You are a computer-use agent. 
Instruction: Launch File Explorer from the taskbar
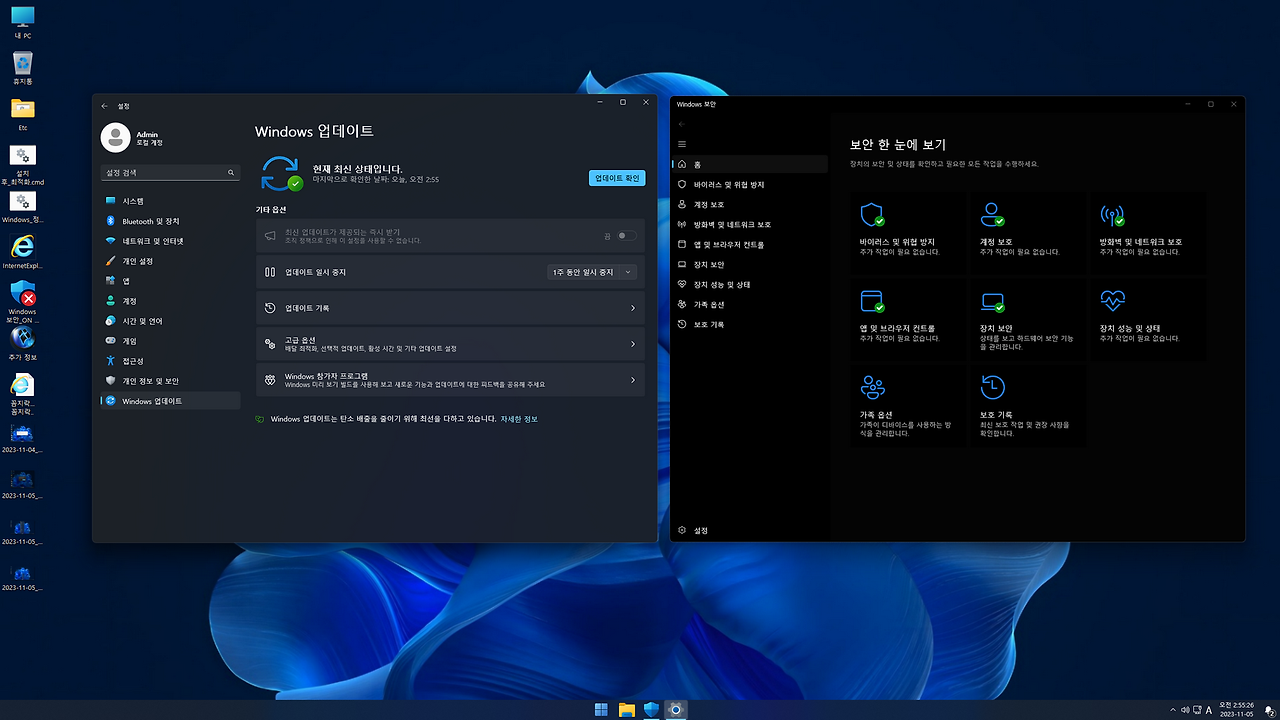(626, 709)
